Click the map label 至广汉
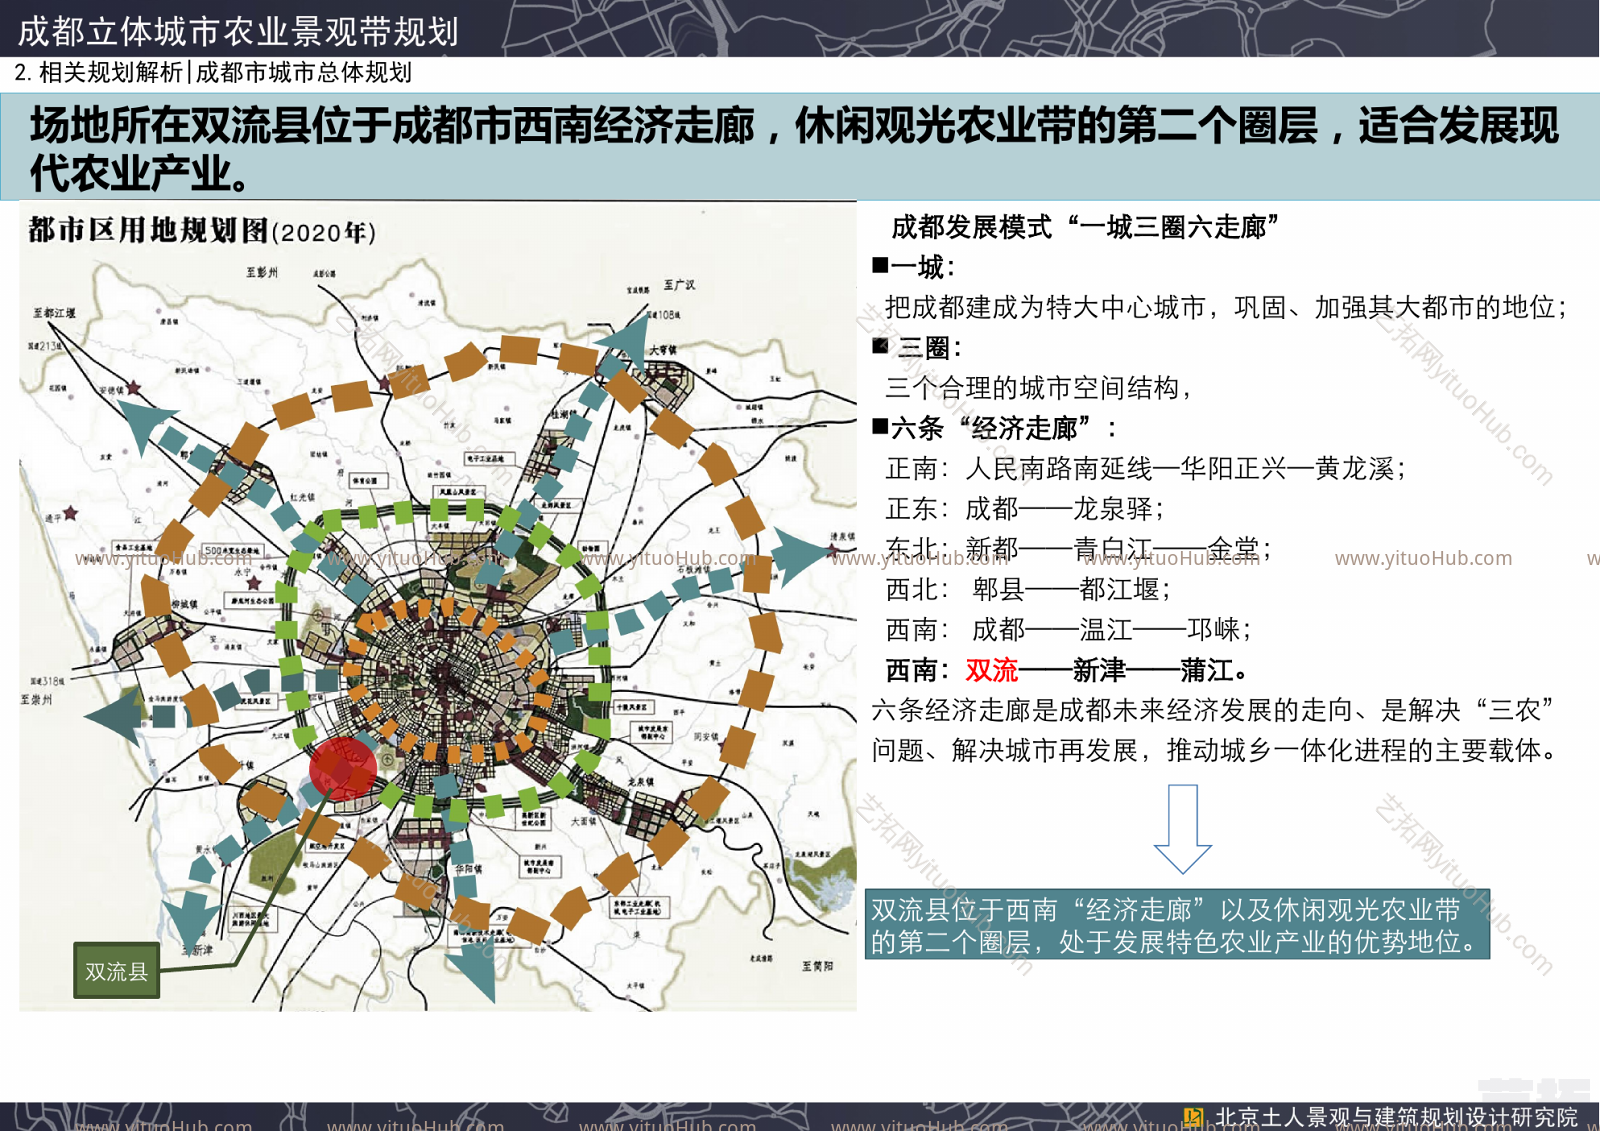This screenshot has height=1131, width=1600. point(679,285)
